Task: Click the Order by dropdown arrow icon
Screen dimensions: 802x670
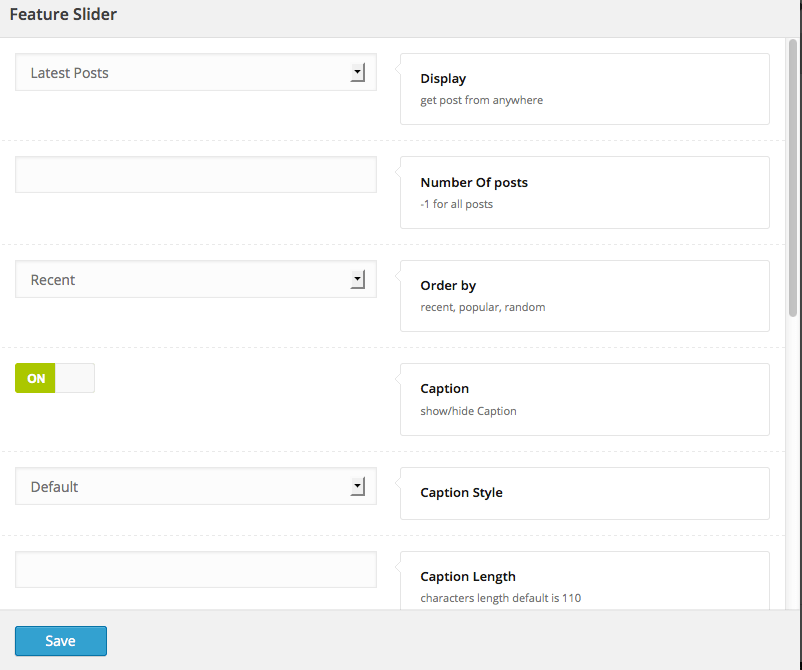Action: coord(357,280)
